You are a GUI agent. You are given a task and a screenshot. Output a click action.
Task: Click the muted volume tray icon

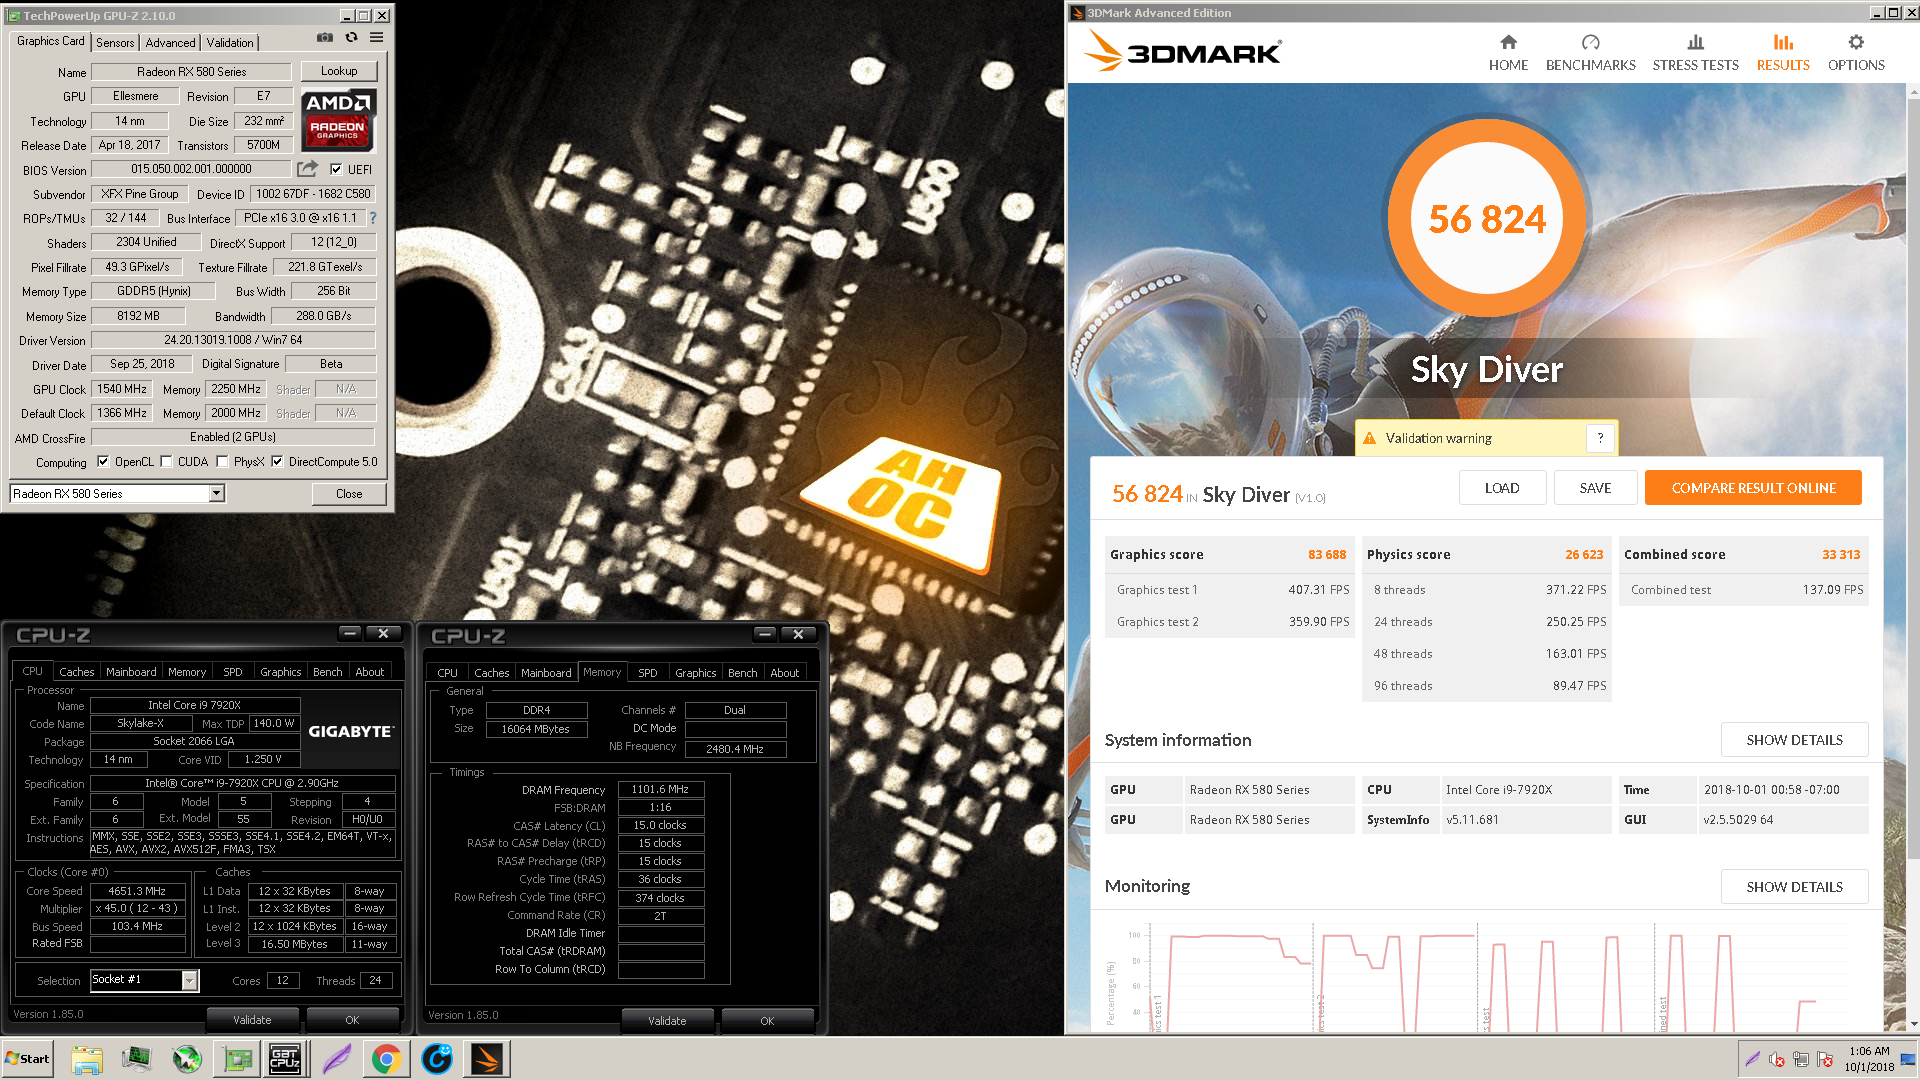pos(1776,1059)
